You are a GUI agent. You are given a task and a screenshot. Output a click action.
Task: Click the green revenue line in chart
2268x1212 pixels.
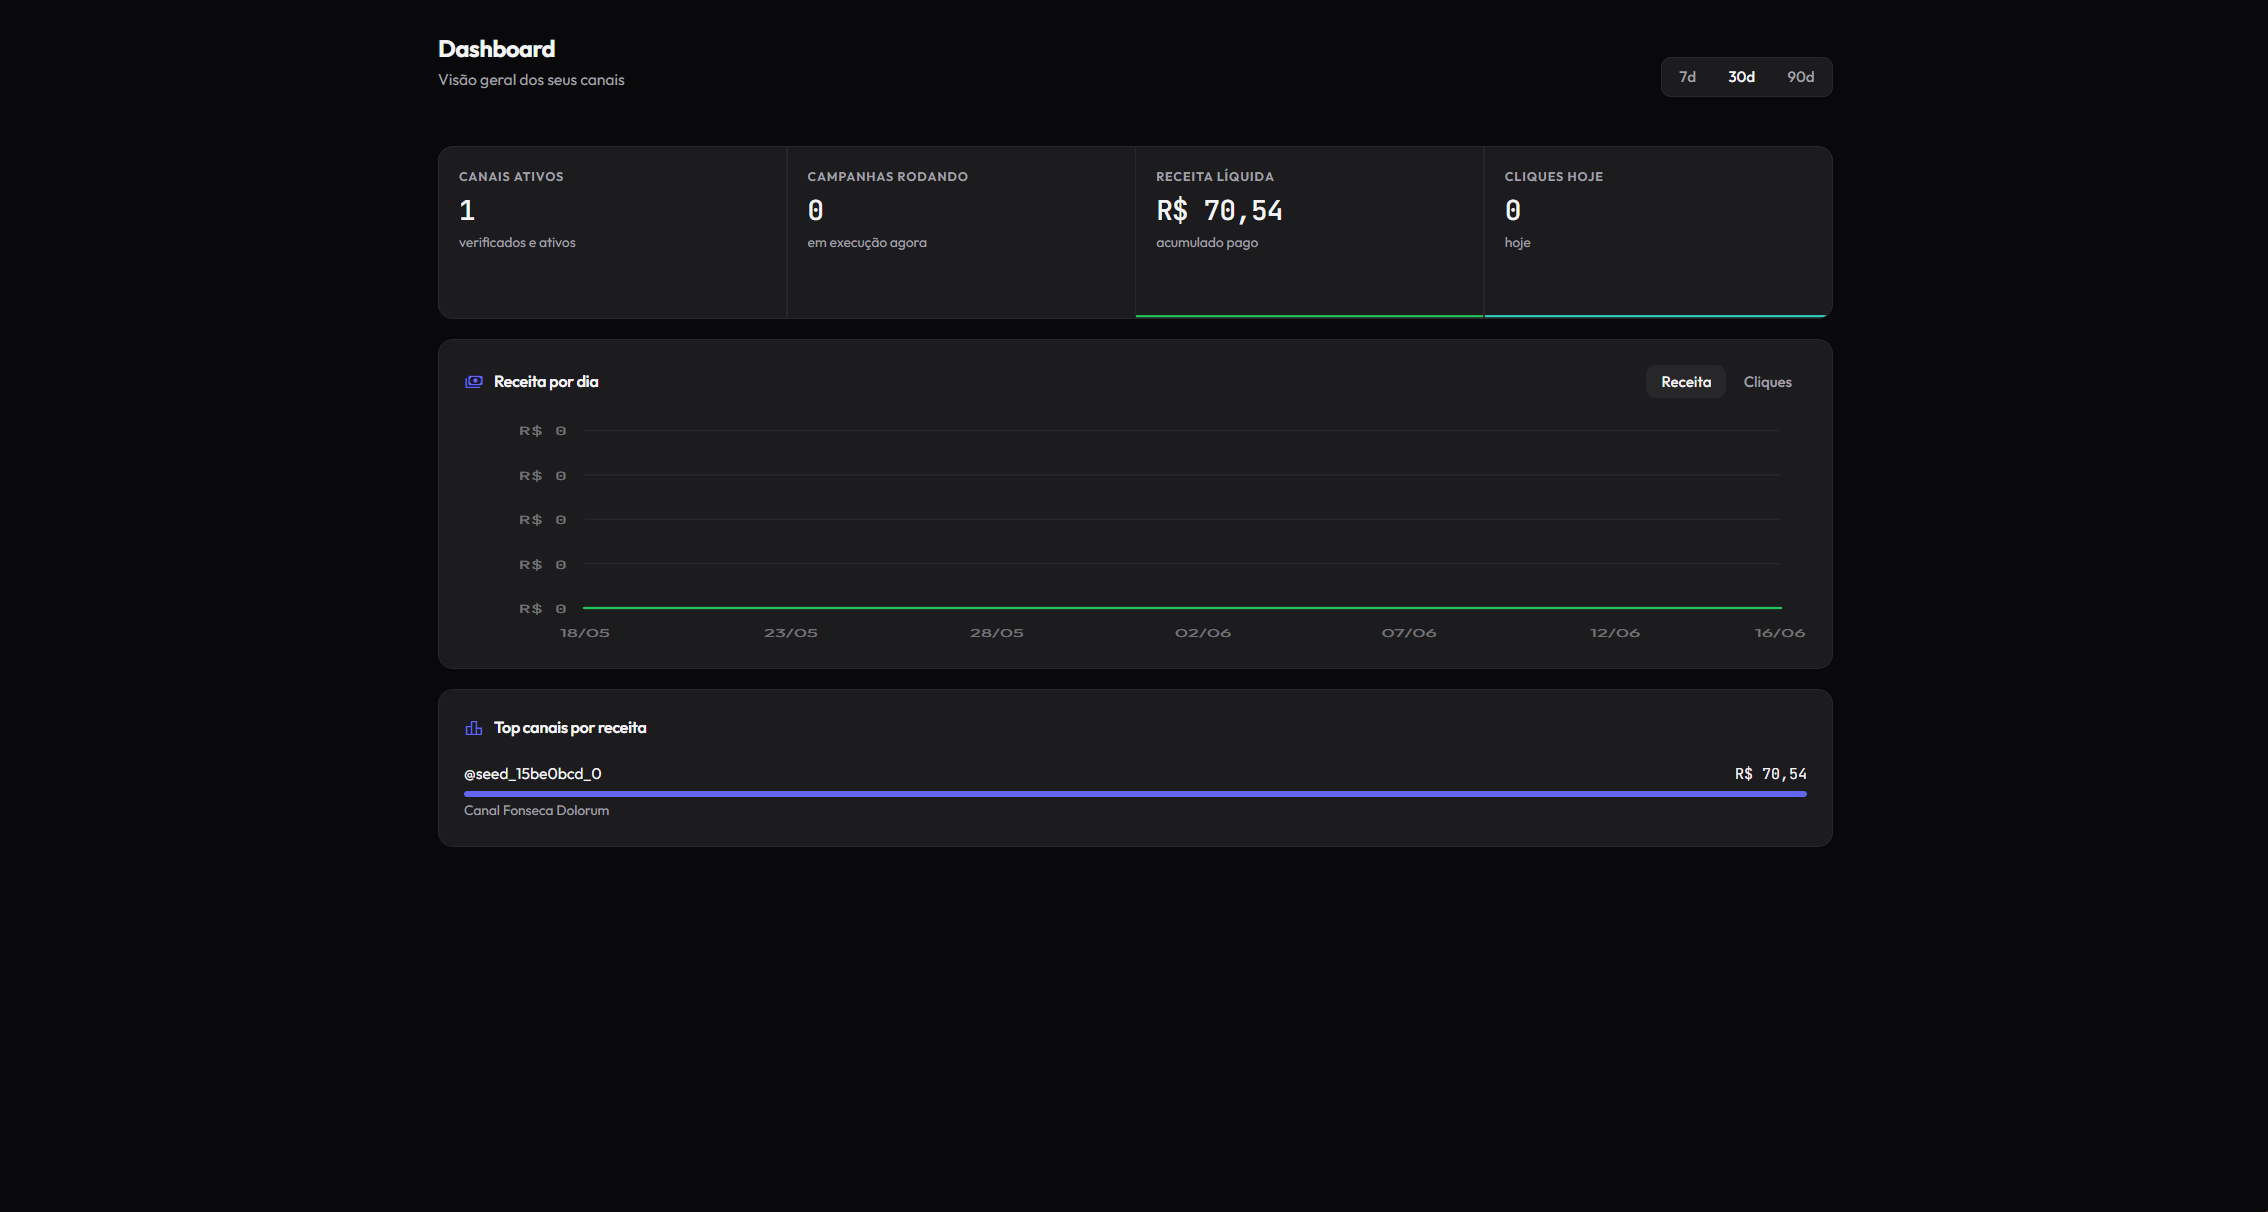pyautogui.click(x=1182, y=608)
